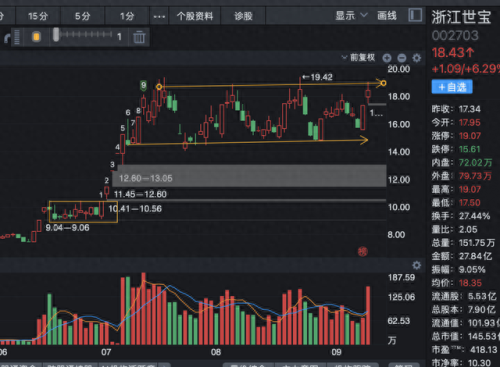
Task: Grab the drawing toolbar grip handle
Action: coord(17,37)
